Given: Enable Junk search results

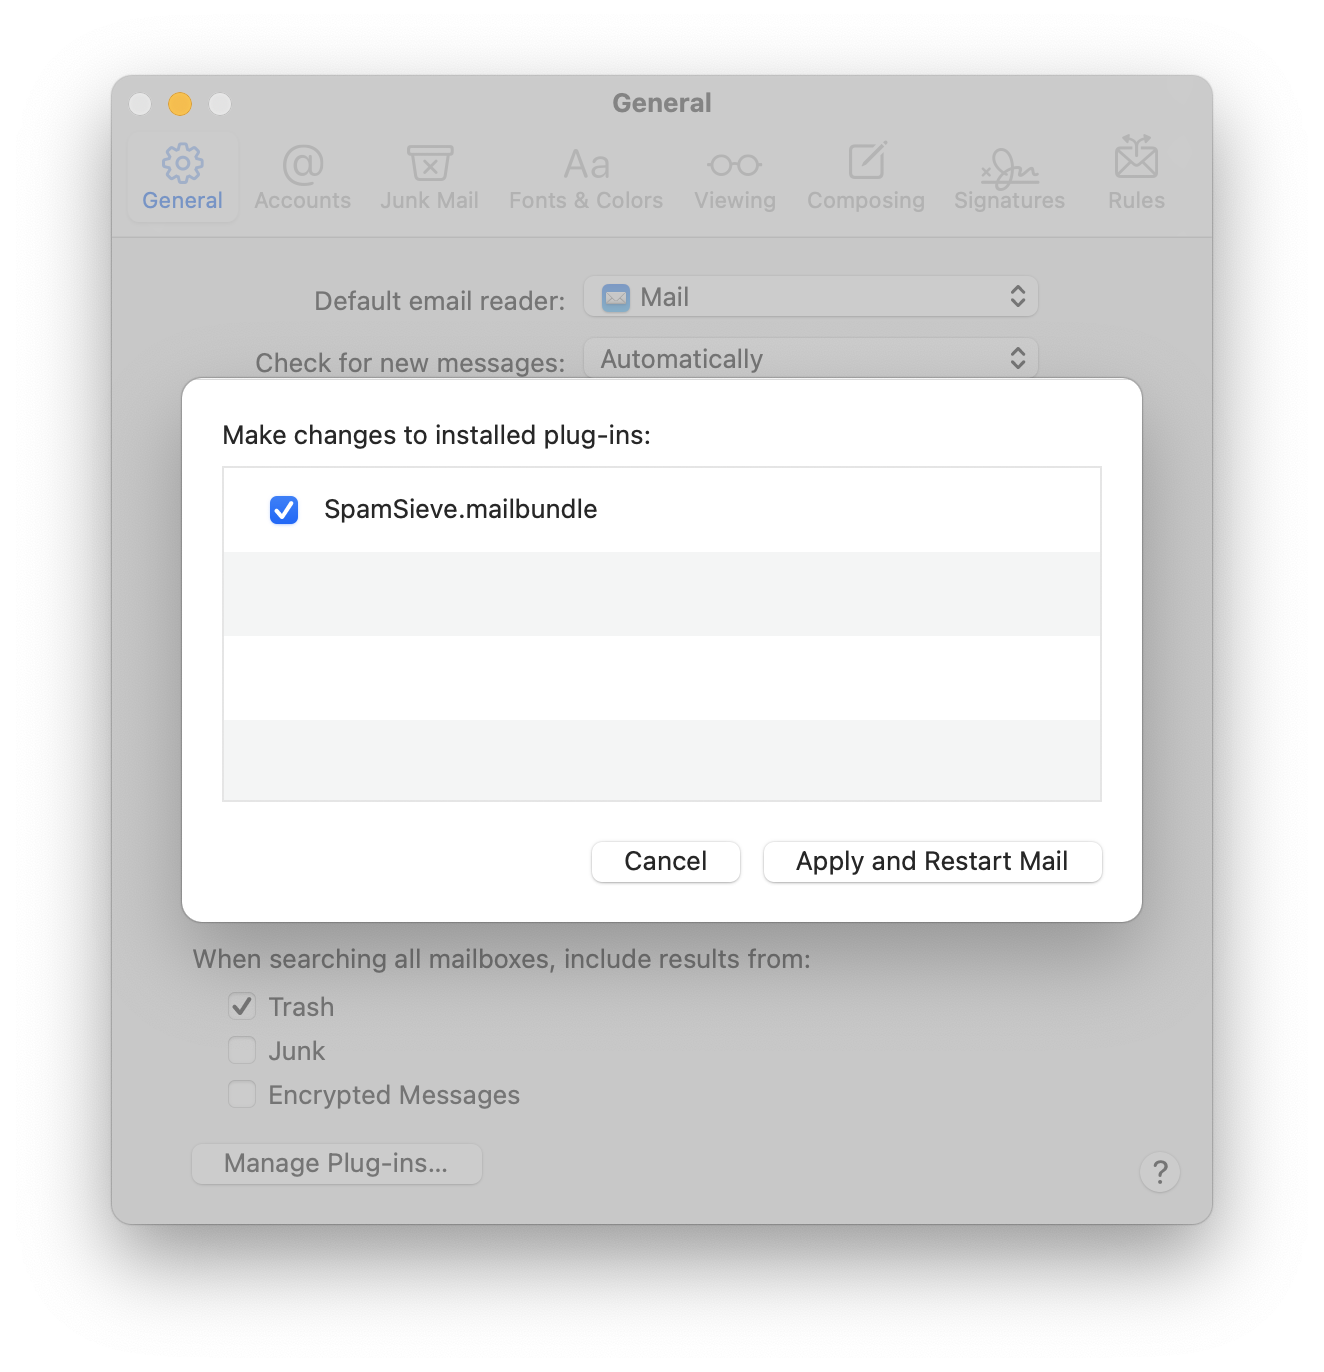Looking at the screenshot, I should click(241, 1050).
